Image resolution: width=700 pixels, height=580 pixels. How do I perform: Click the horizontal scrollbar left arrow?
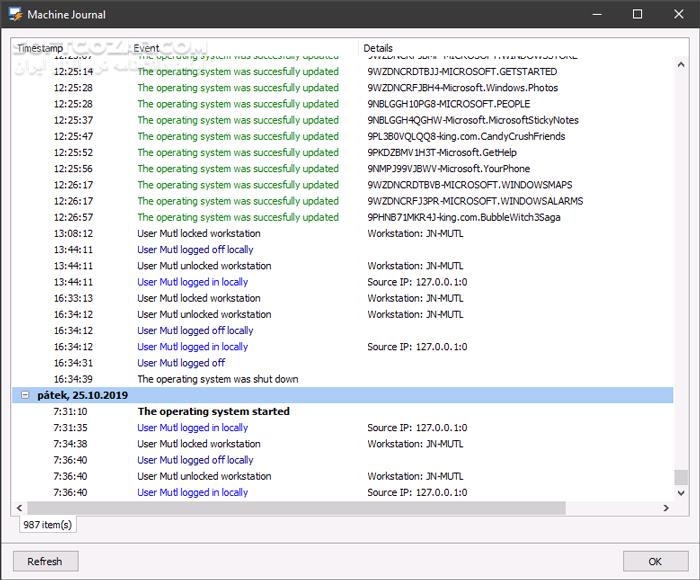coord(19,508)
